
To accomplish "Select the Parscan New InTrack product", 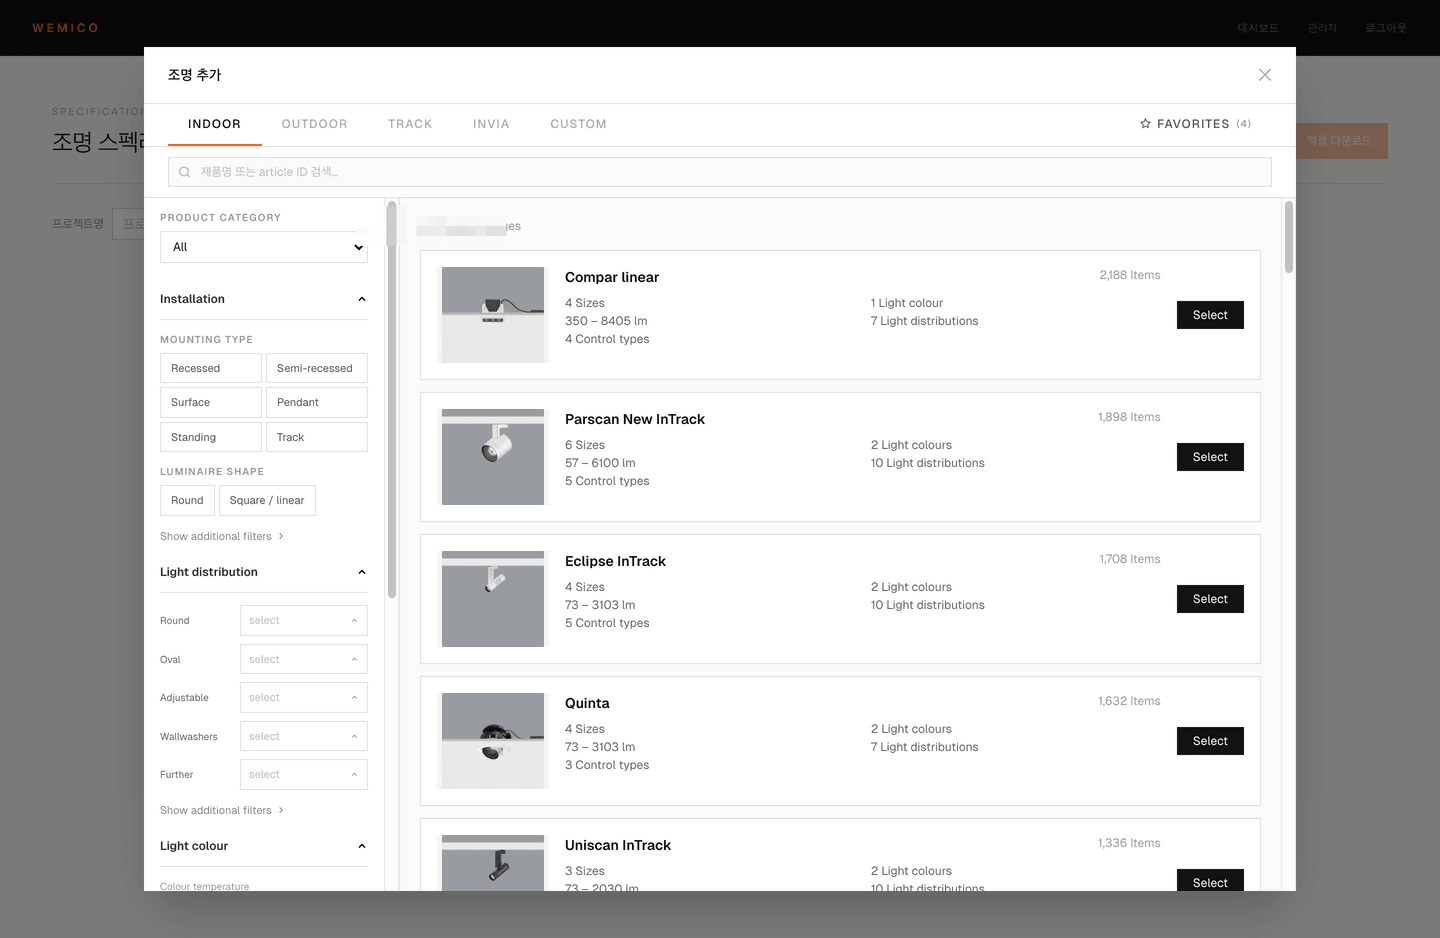I will (1210, 457).
